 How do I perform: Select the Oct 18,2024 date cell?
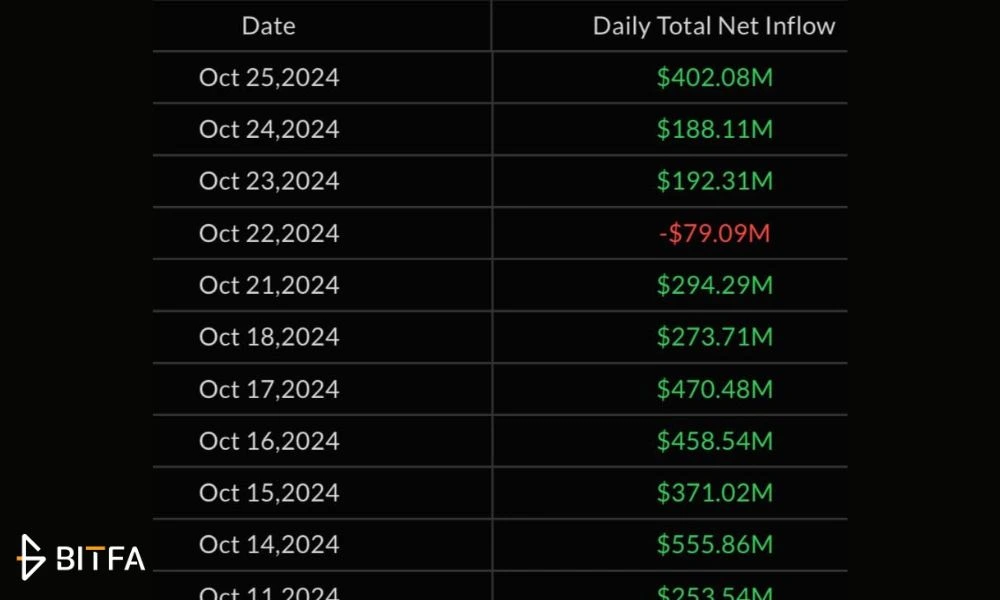269,337
